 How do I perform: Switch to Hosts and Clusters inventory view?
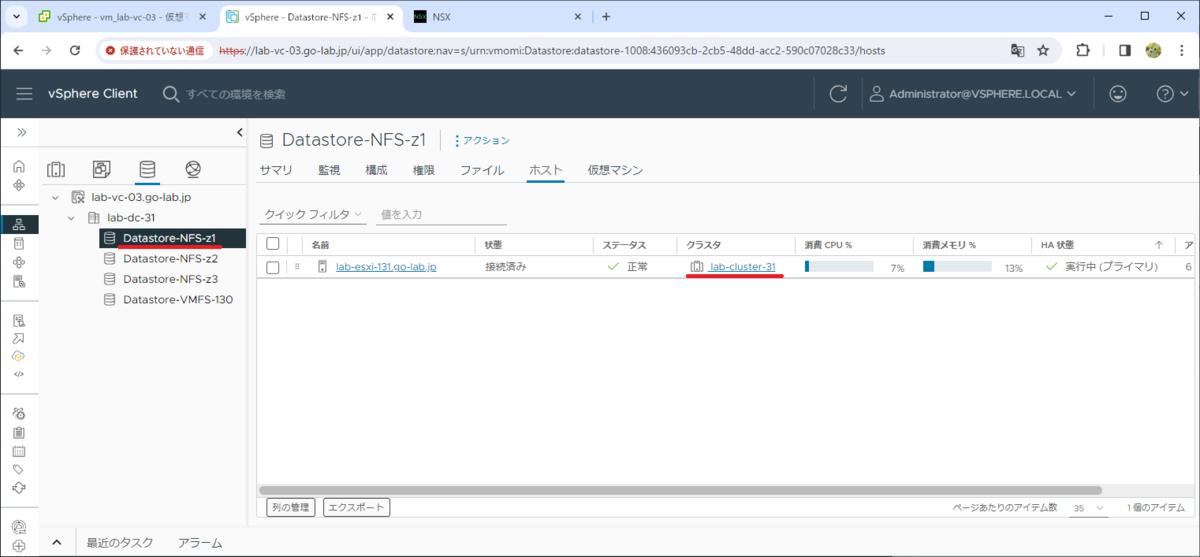tap(56, 169)
